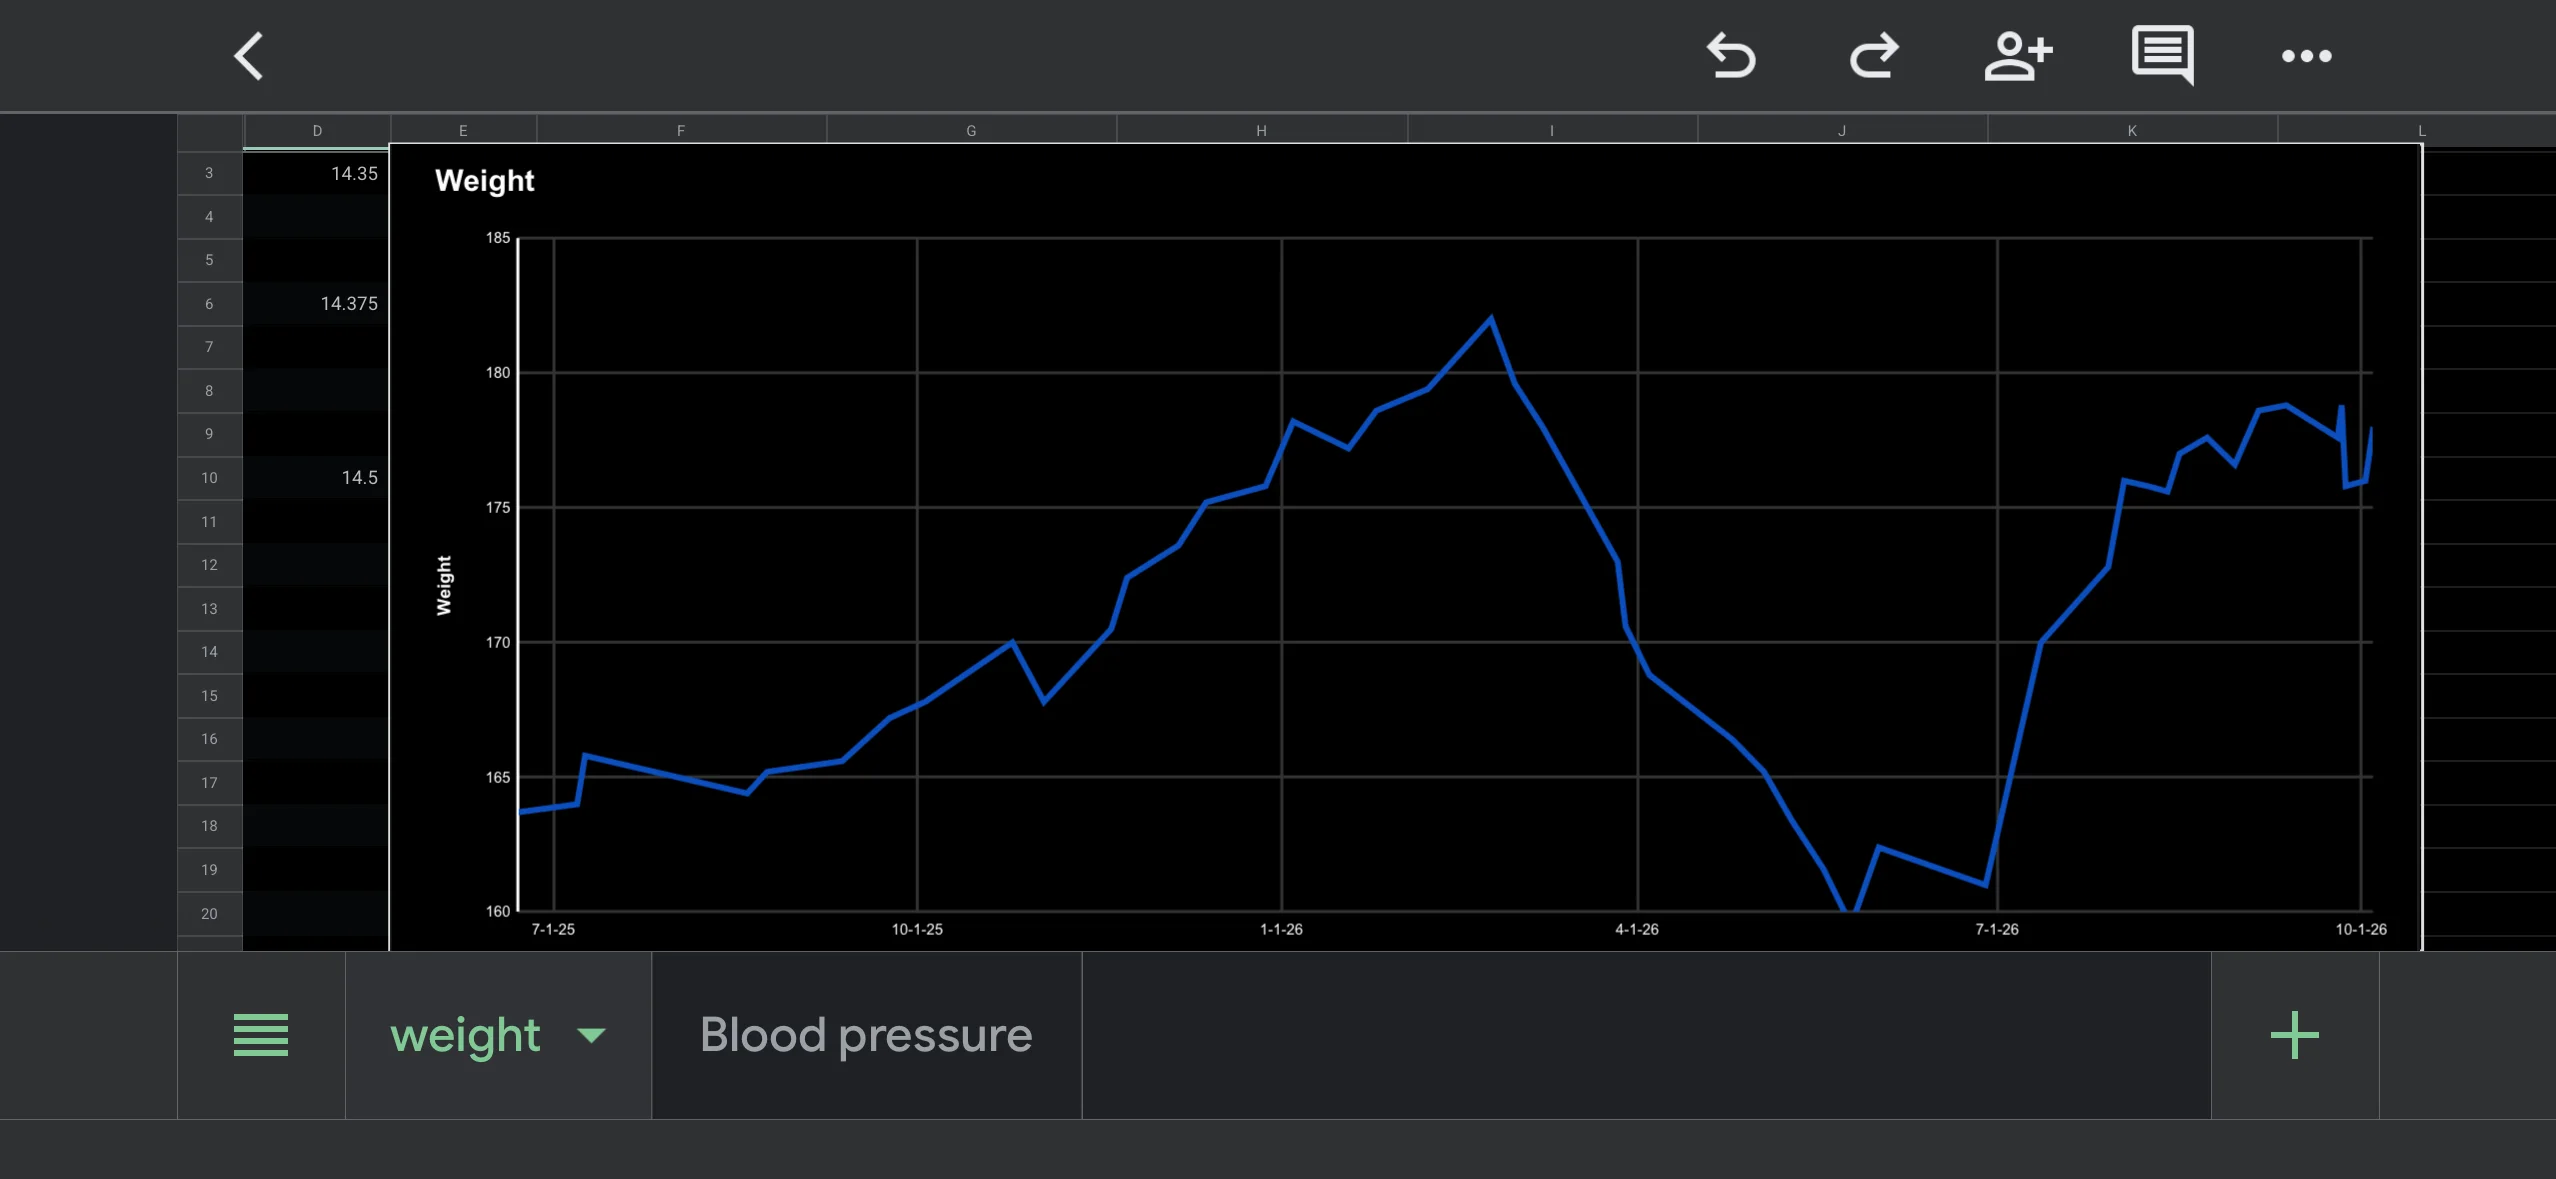Undo the last action
The image size is (2556, 1179).
(x=1731, y=56)
